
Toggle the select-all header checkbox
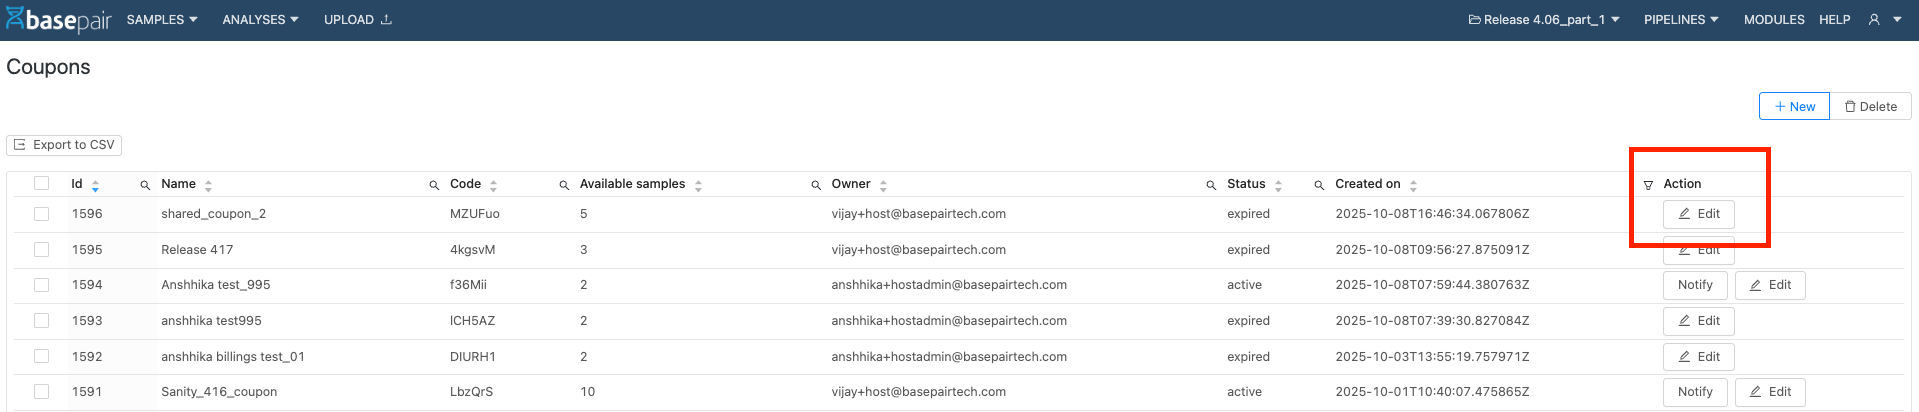[41, 183]
